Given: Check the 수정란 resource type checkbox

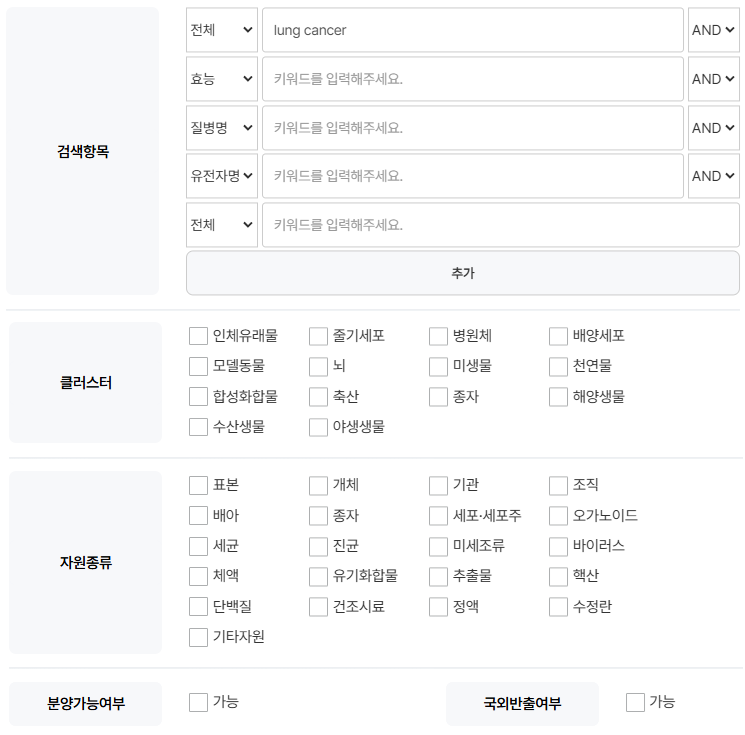Looking at the screenshot, I should click(558, 607).
